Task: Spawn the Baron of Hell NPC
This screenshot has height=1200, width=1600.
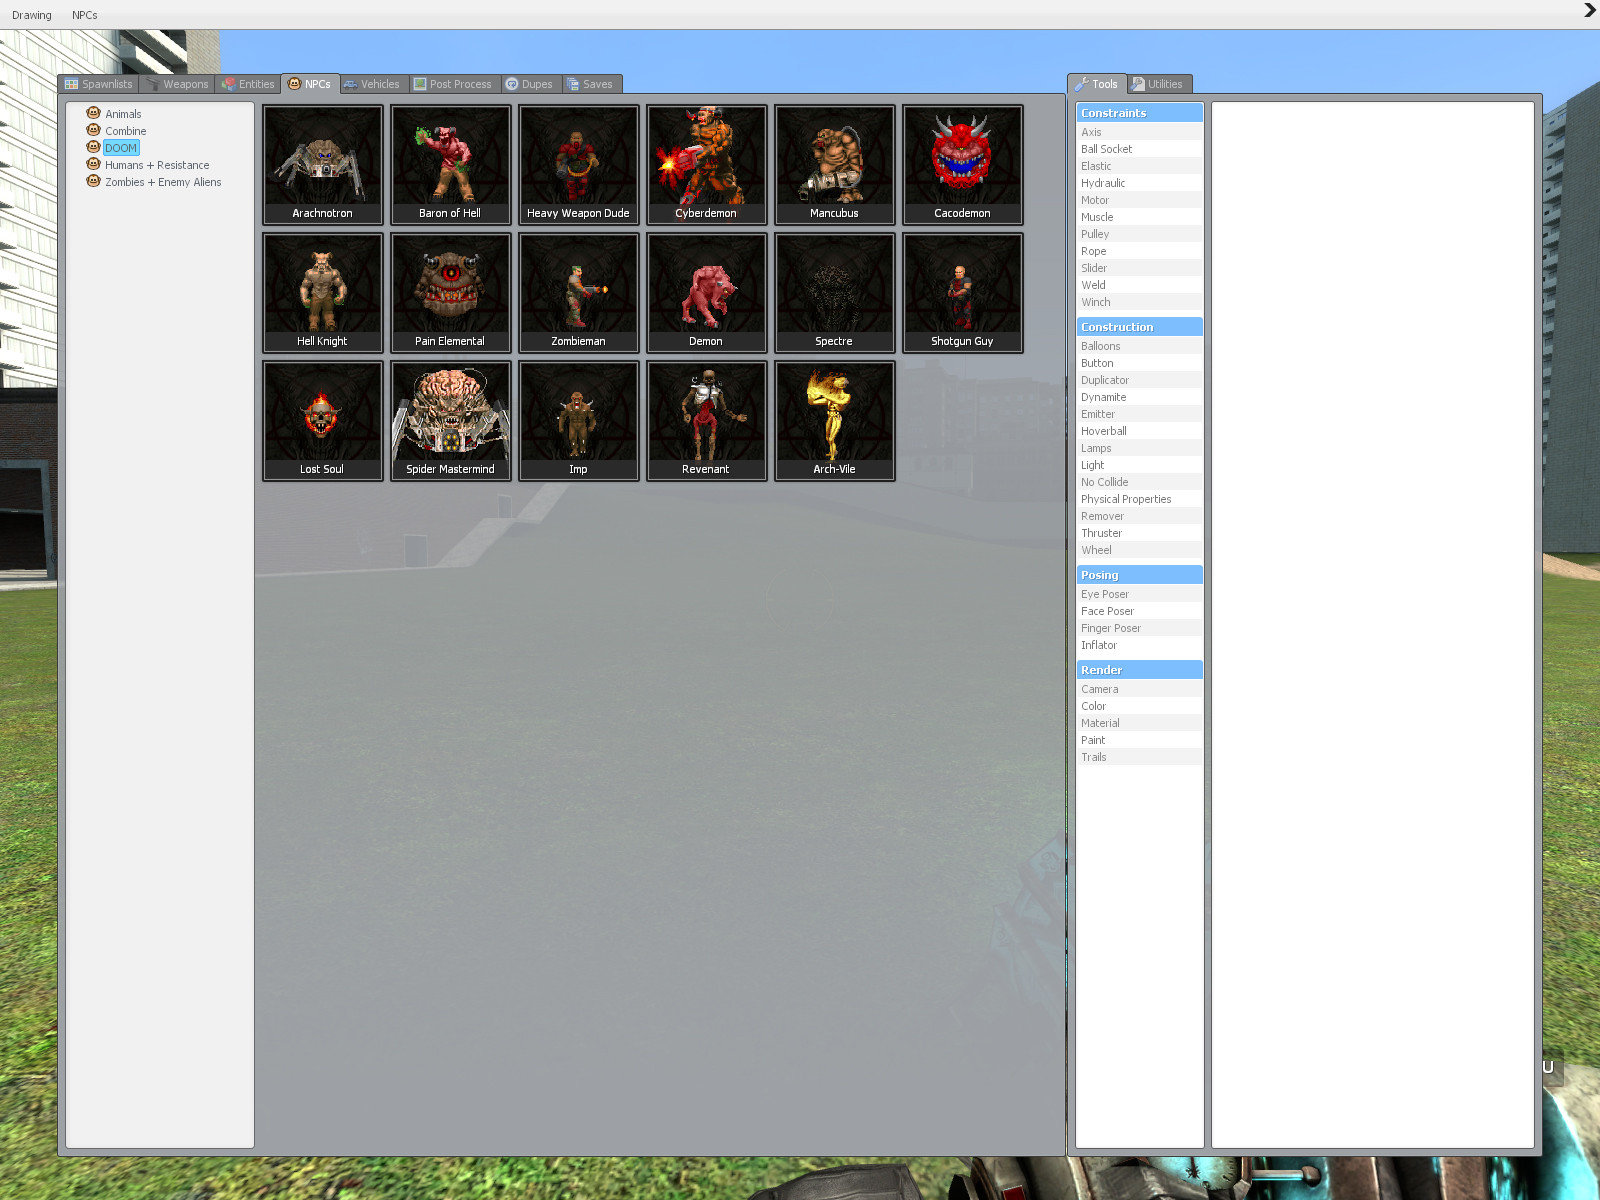Action: pos(450,165)
